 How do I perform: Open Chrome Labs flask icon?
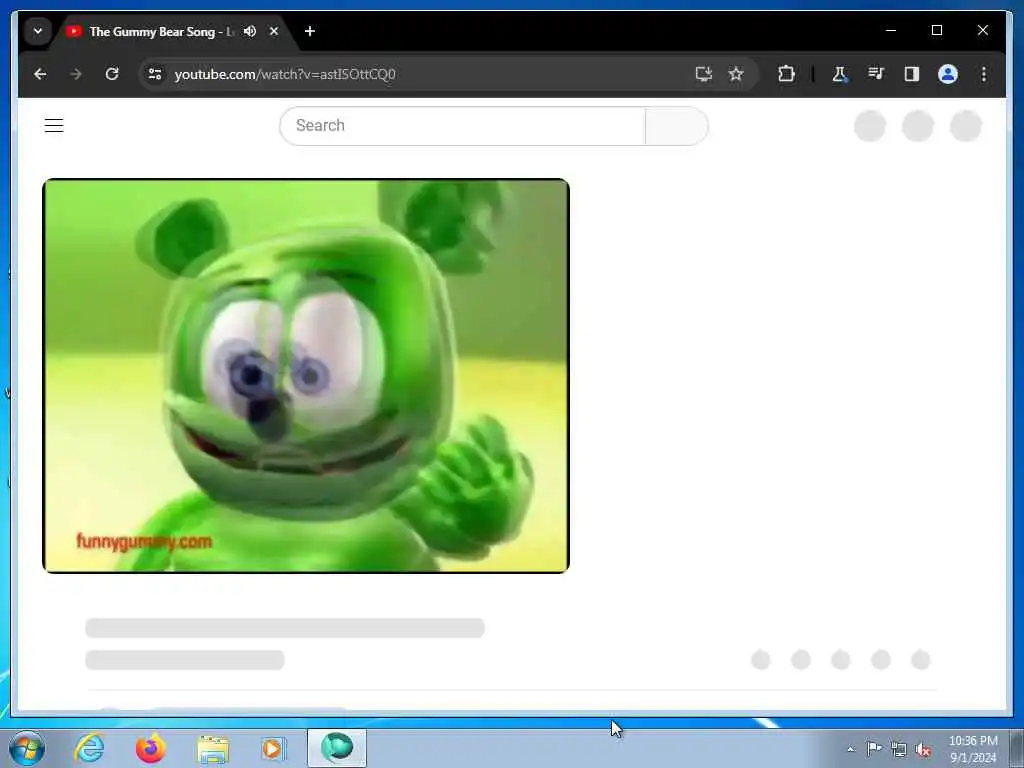click(x=840, y=74)
